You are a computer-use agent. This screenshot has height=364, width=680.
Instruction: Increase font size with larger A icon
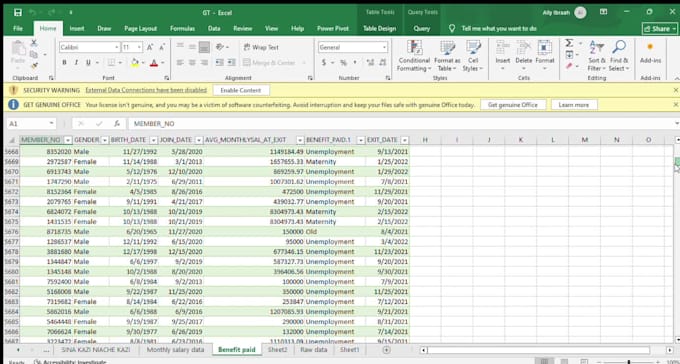click(x=150, y=47)
